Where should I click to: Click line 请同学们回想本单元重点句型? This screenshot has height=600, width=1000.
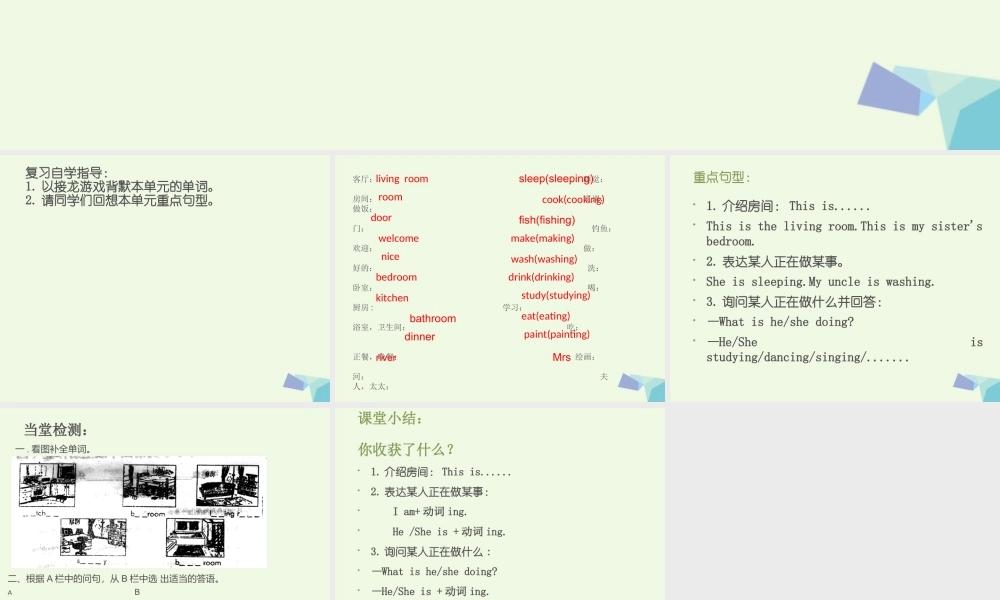click(120, 200)
